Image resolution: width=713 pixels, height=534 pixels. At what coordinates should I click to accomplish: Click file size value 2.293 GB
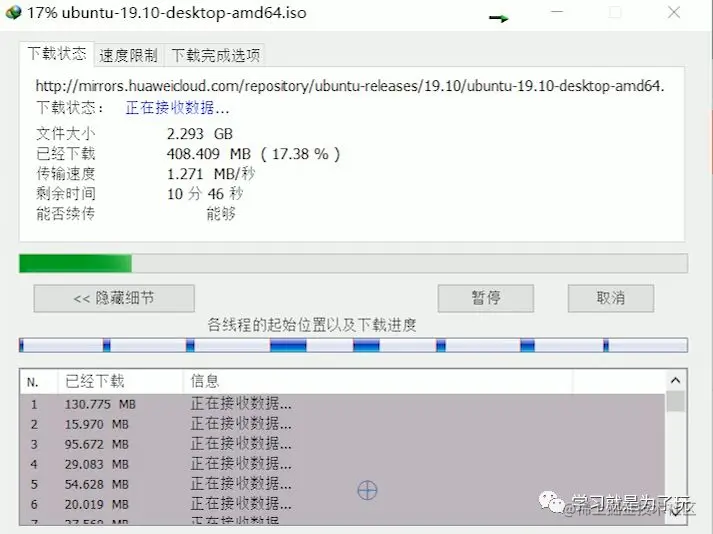[200, 134]
